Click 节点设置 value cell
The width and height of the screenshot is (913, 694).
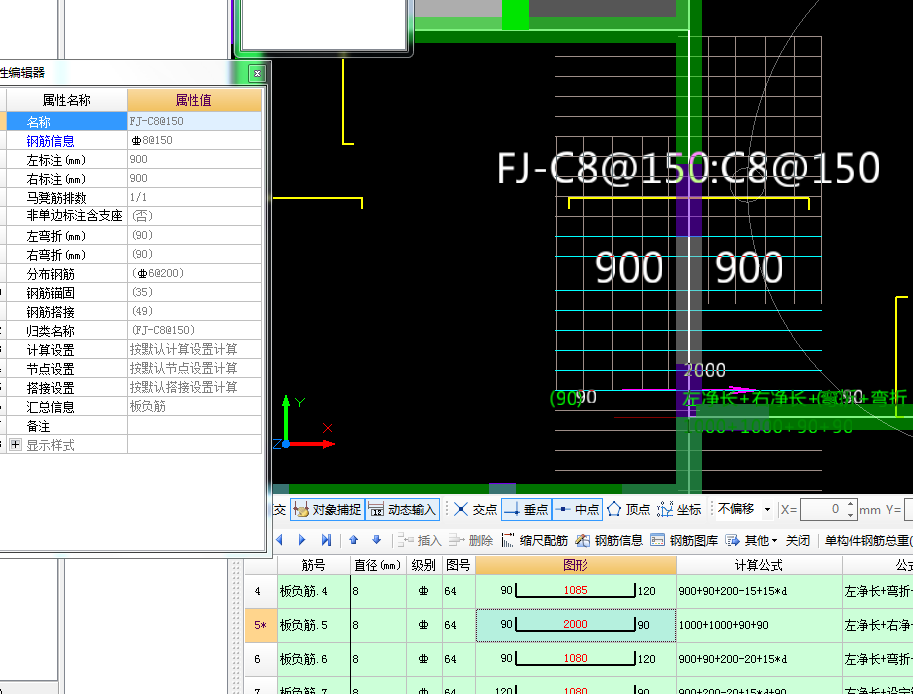(194, 369)
